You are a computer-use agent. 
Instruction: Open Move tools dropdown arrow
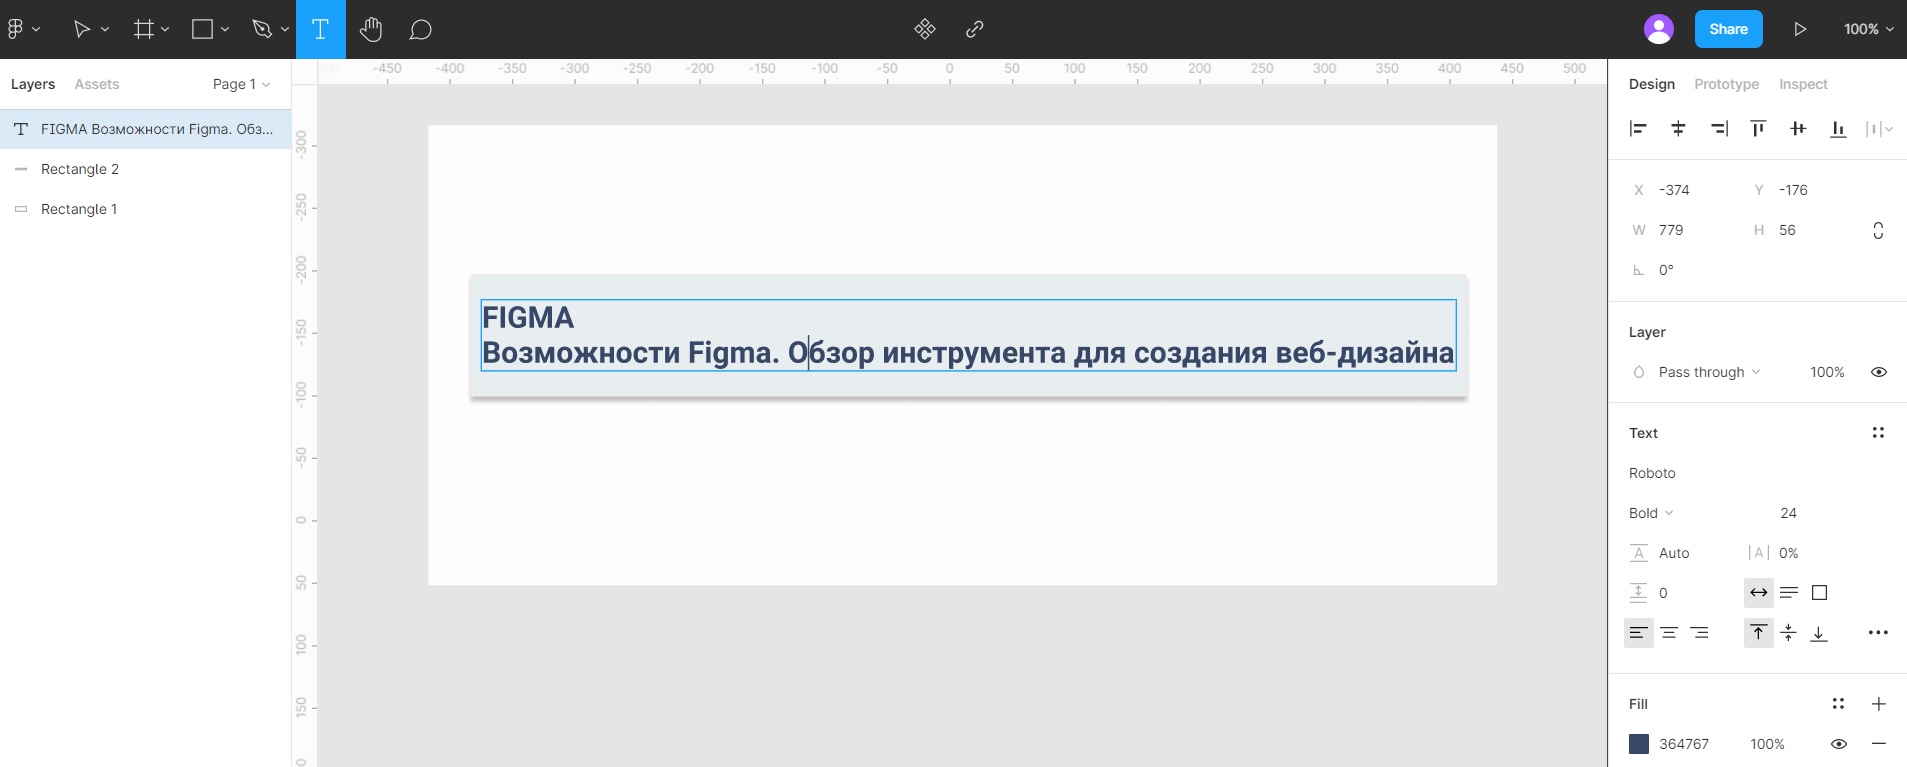tap(105, 30)
